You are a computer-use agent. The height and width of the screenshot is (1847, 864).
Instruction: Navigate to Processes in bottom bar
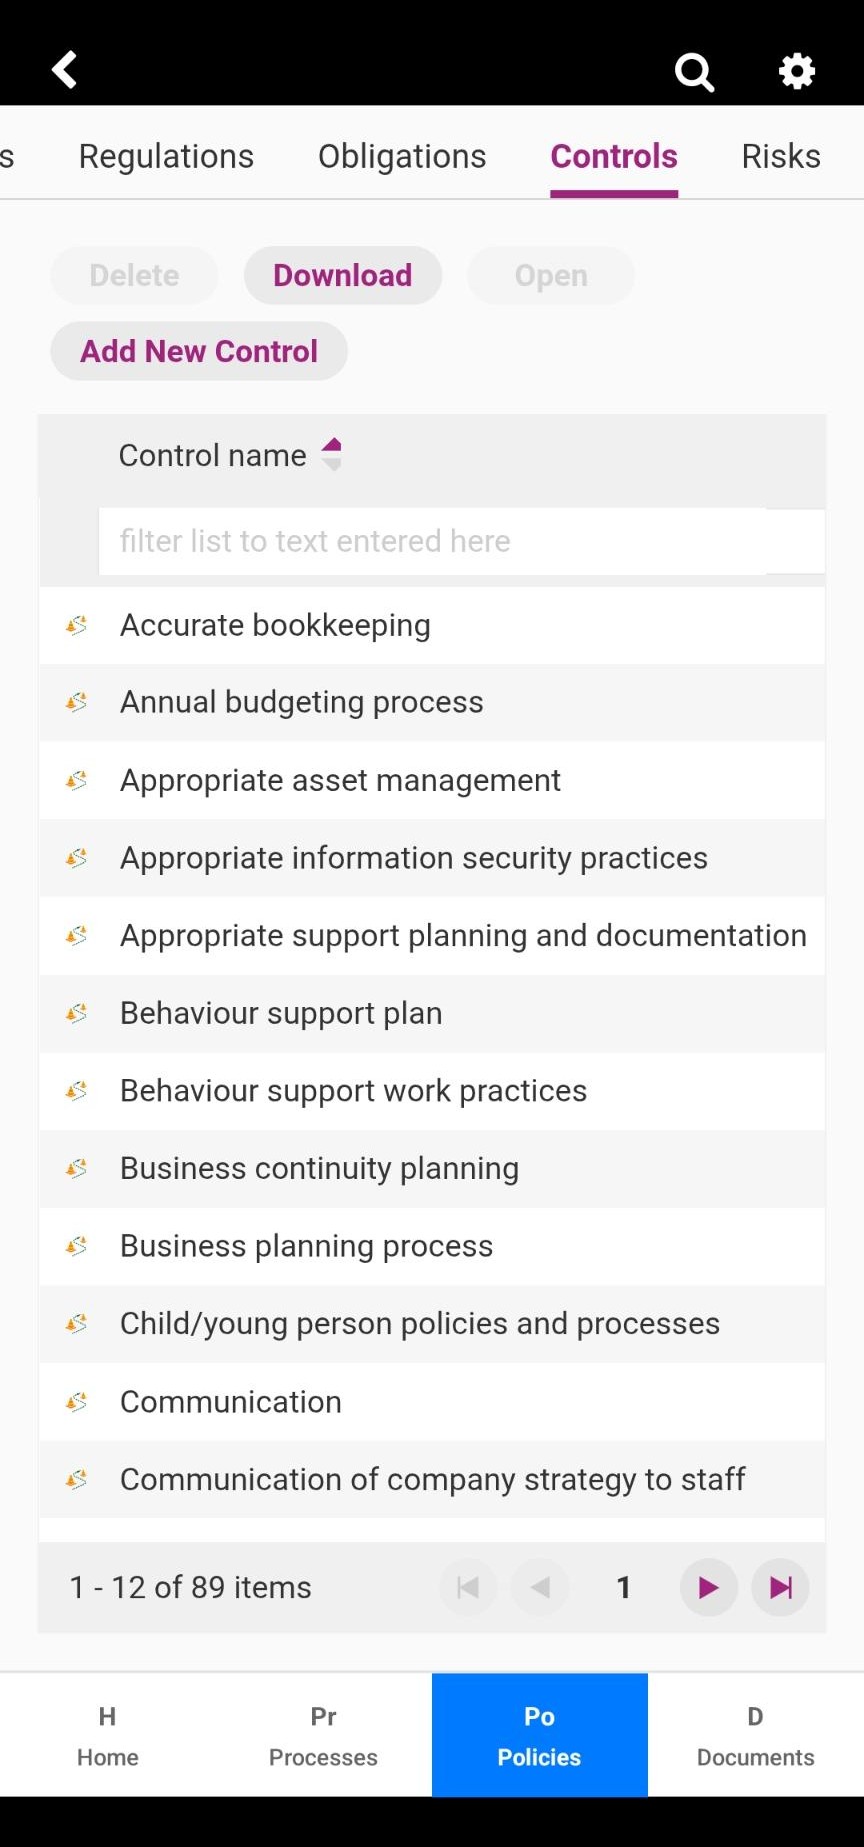(x=323, y=1735)
